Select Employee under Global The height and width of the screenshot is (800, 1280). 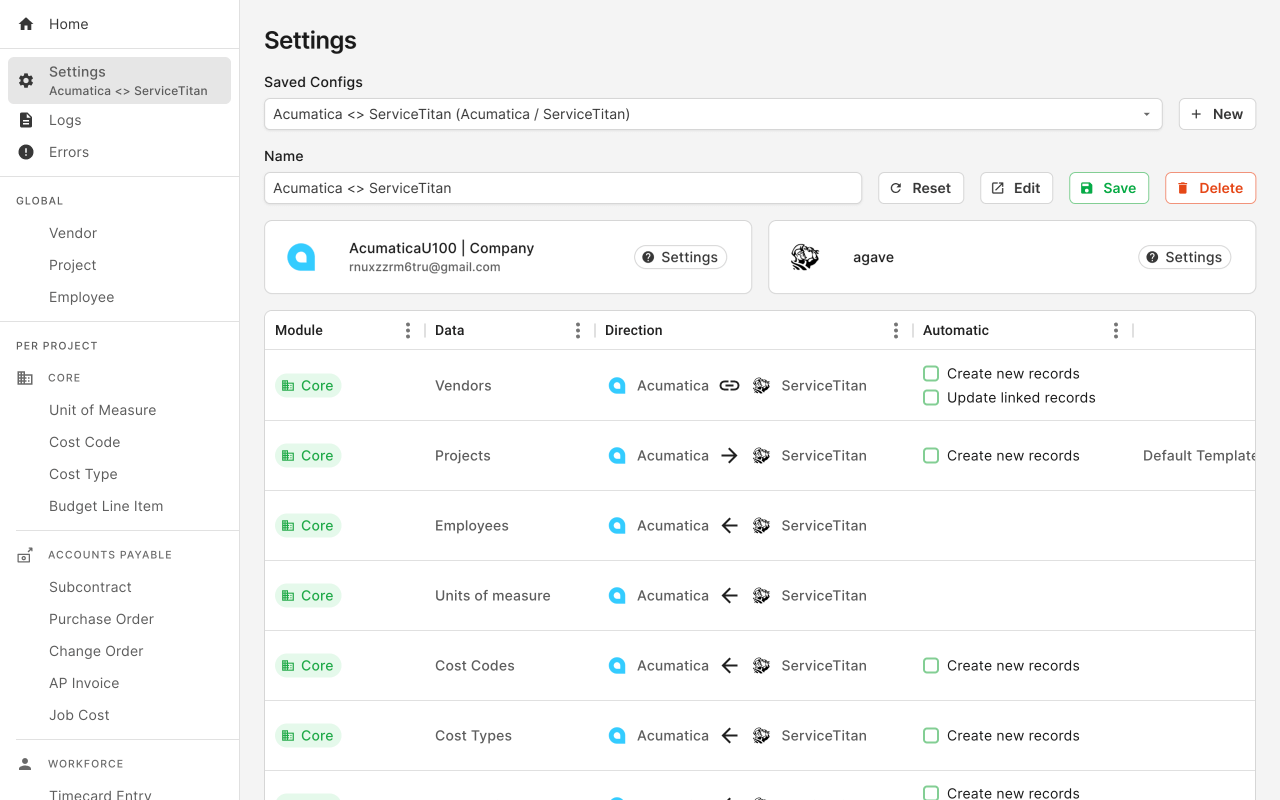[82, 297]
